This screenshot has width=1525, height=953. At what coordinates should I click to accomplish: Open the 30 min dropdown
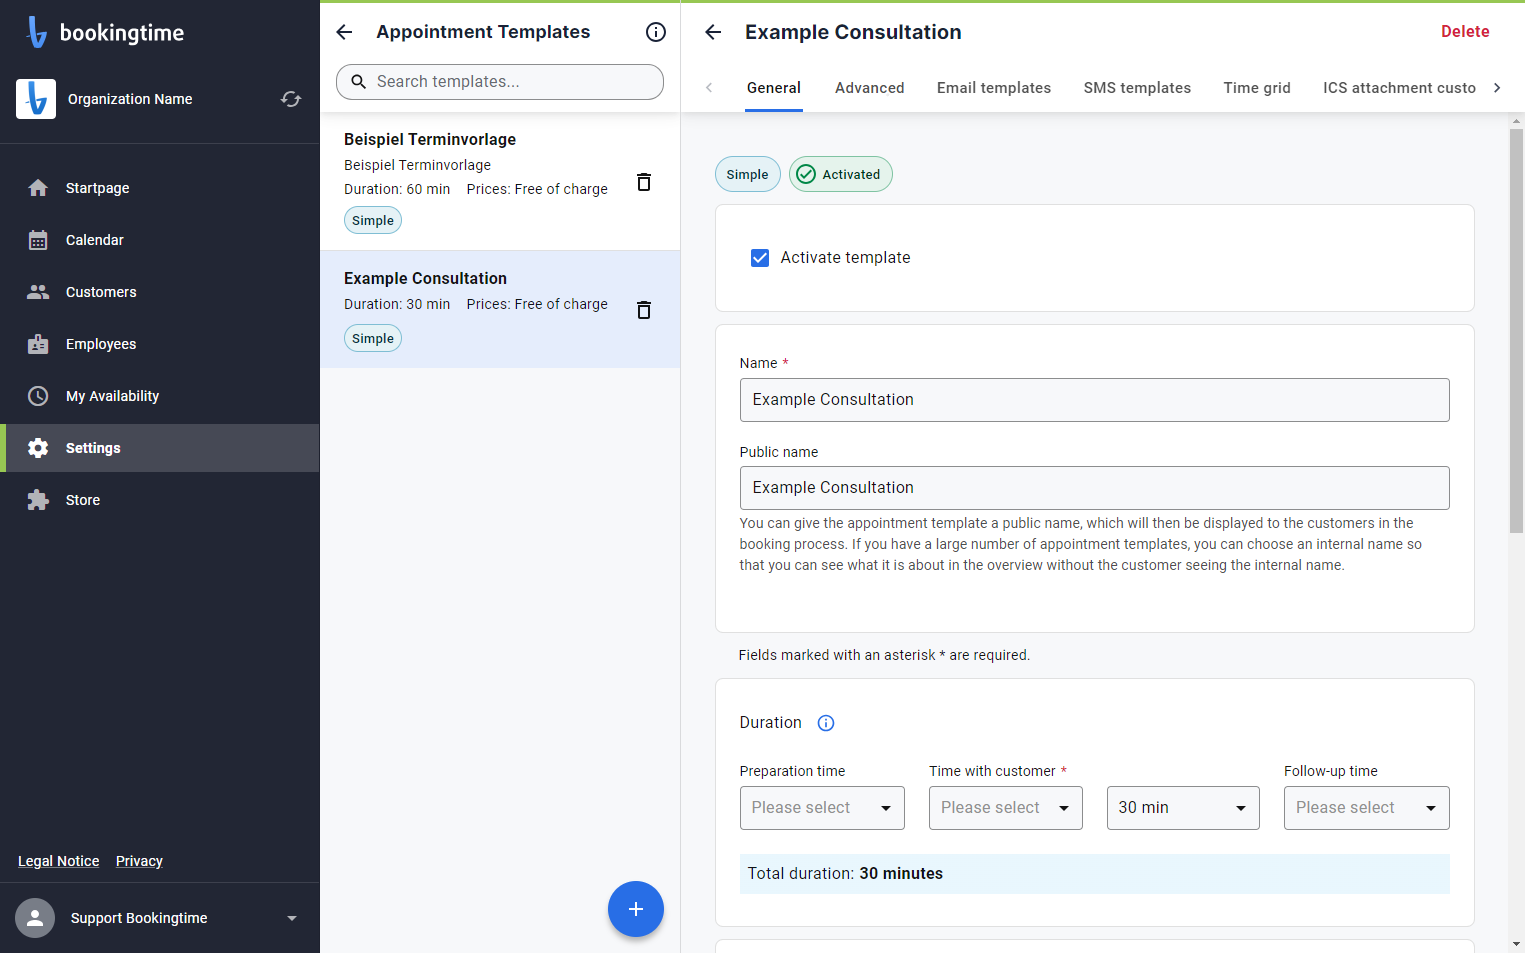pos(1183,808)
